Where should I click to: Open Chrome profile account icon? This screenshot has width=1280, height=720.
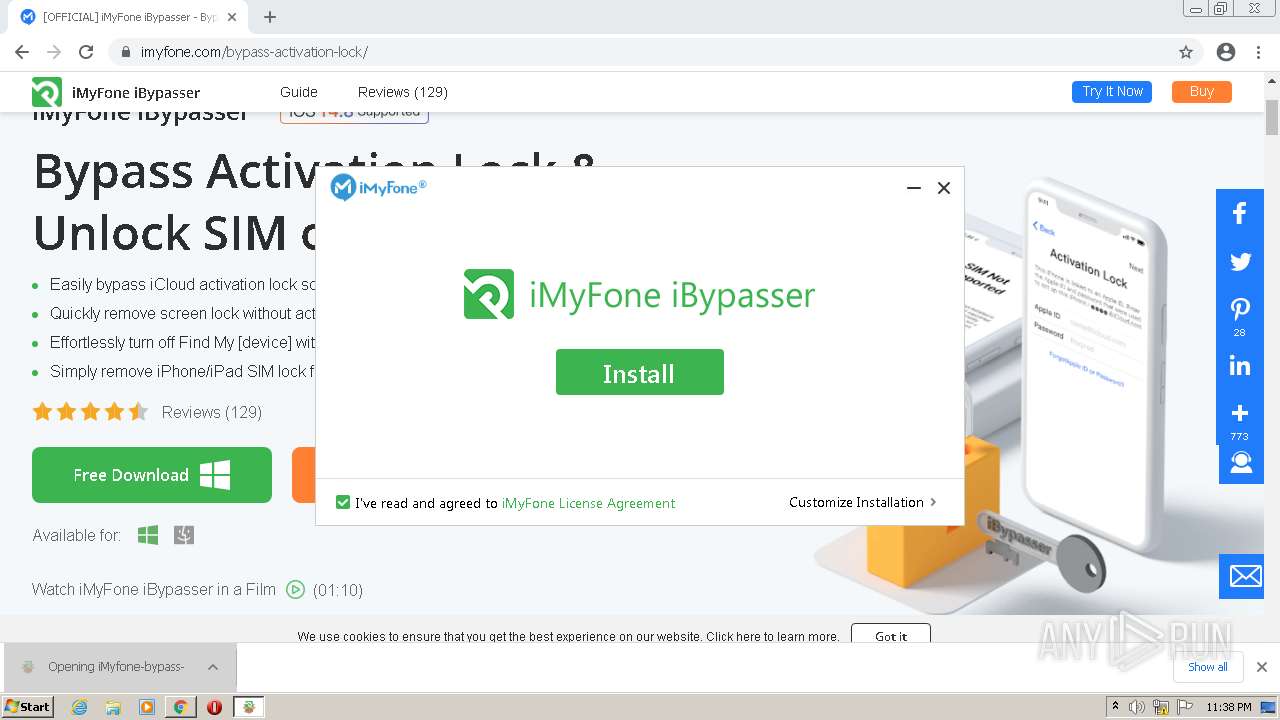(x=1226, y=52)
